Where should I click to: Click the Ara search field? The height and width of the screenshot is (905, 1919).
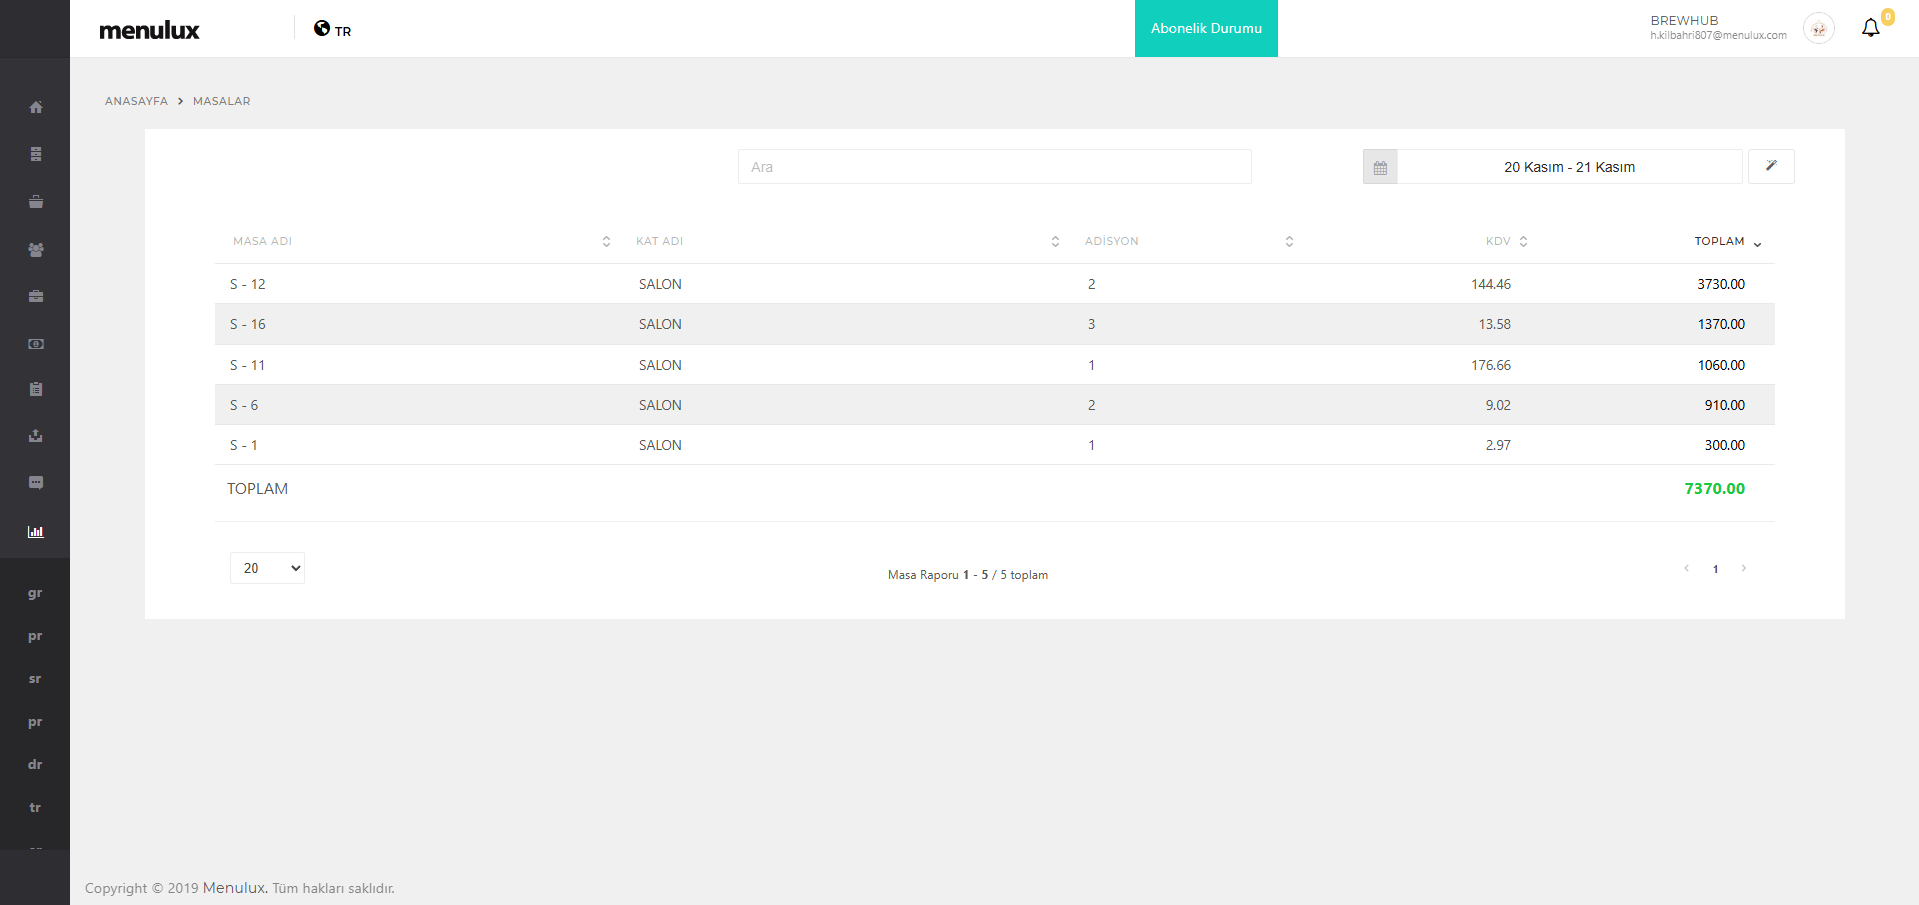click(x=994, y=167)
